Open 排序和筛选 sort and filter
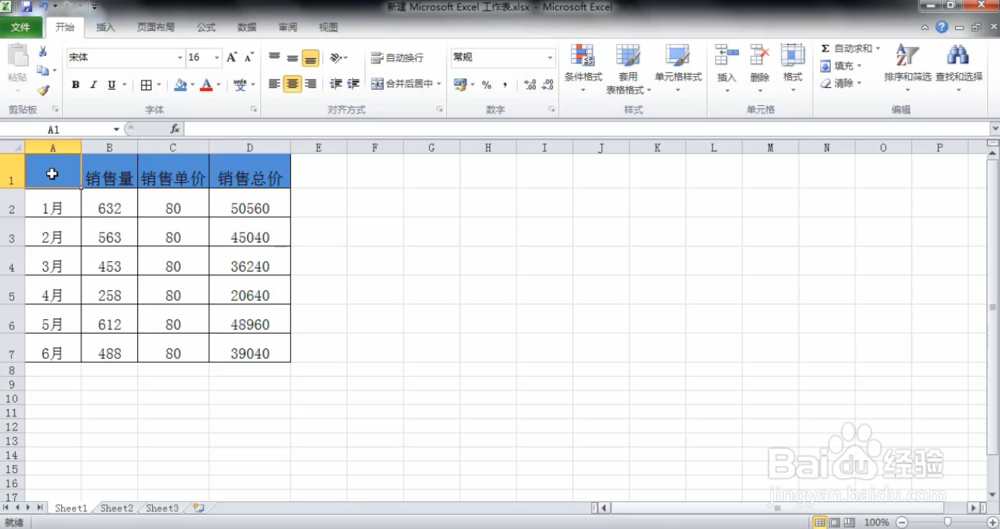The height and width of the screenshot is (529, 1000). pos(908,67)
